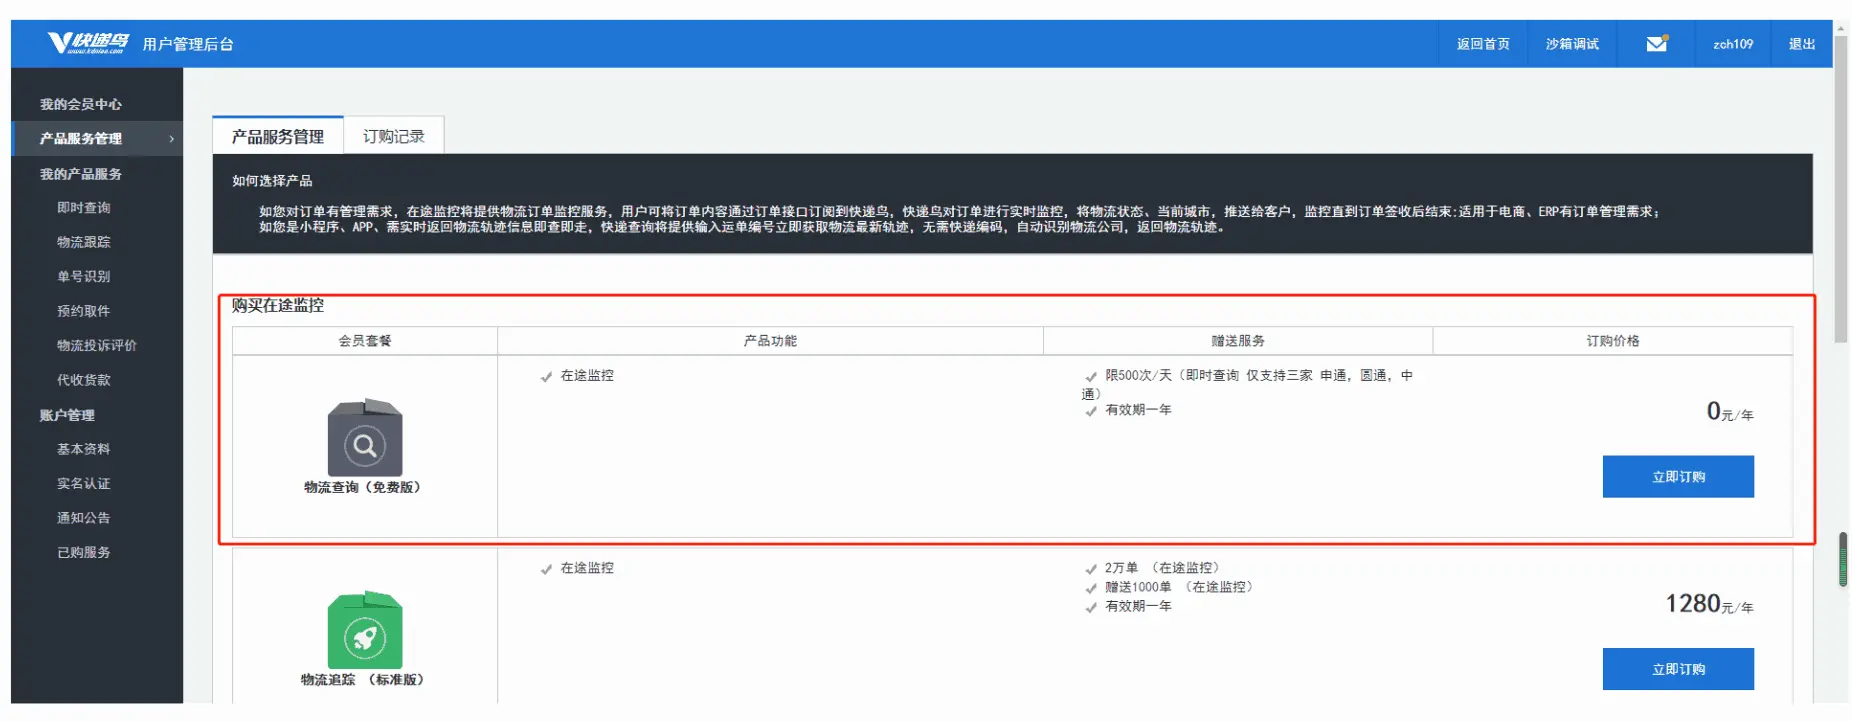Open 实名认证 in sidebar
Screen dimensions: 1852x721
(84, 484)
